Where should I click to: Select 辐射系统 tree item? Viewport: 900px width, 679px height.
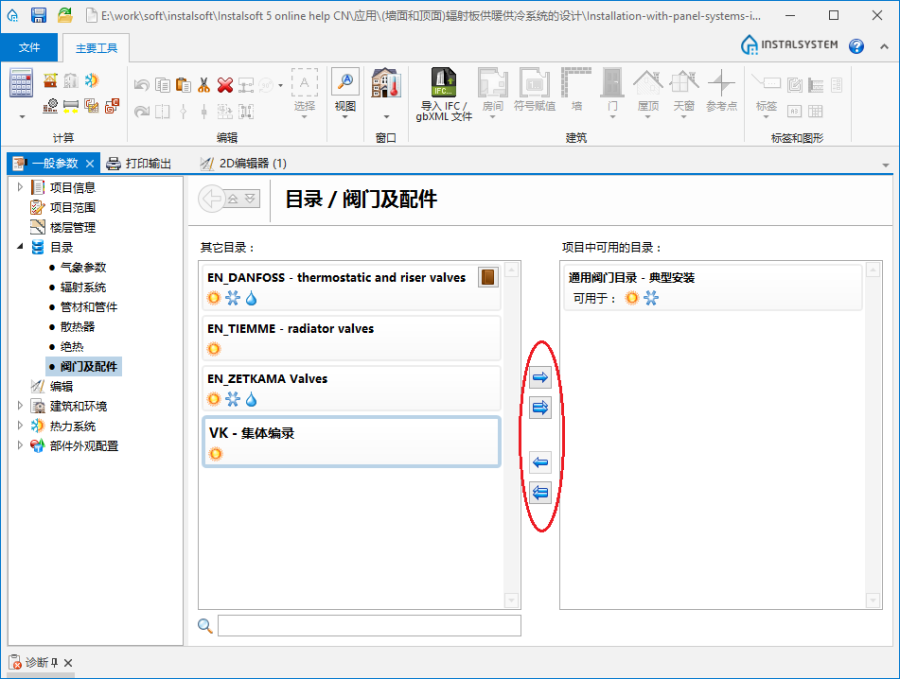83,287
